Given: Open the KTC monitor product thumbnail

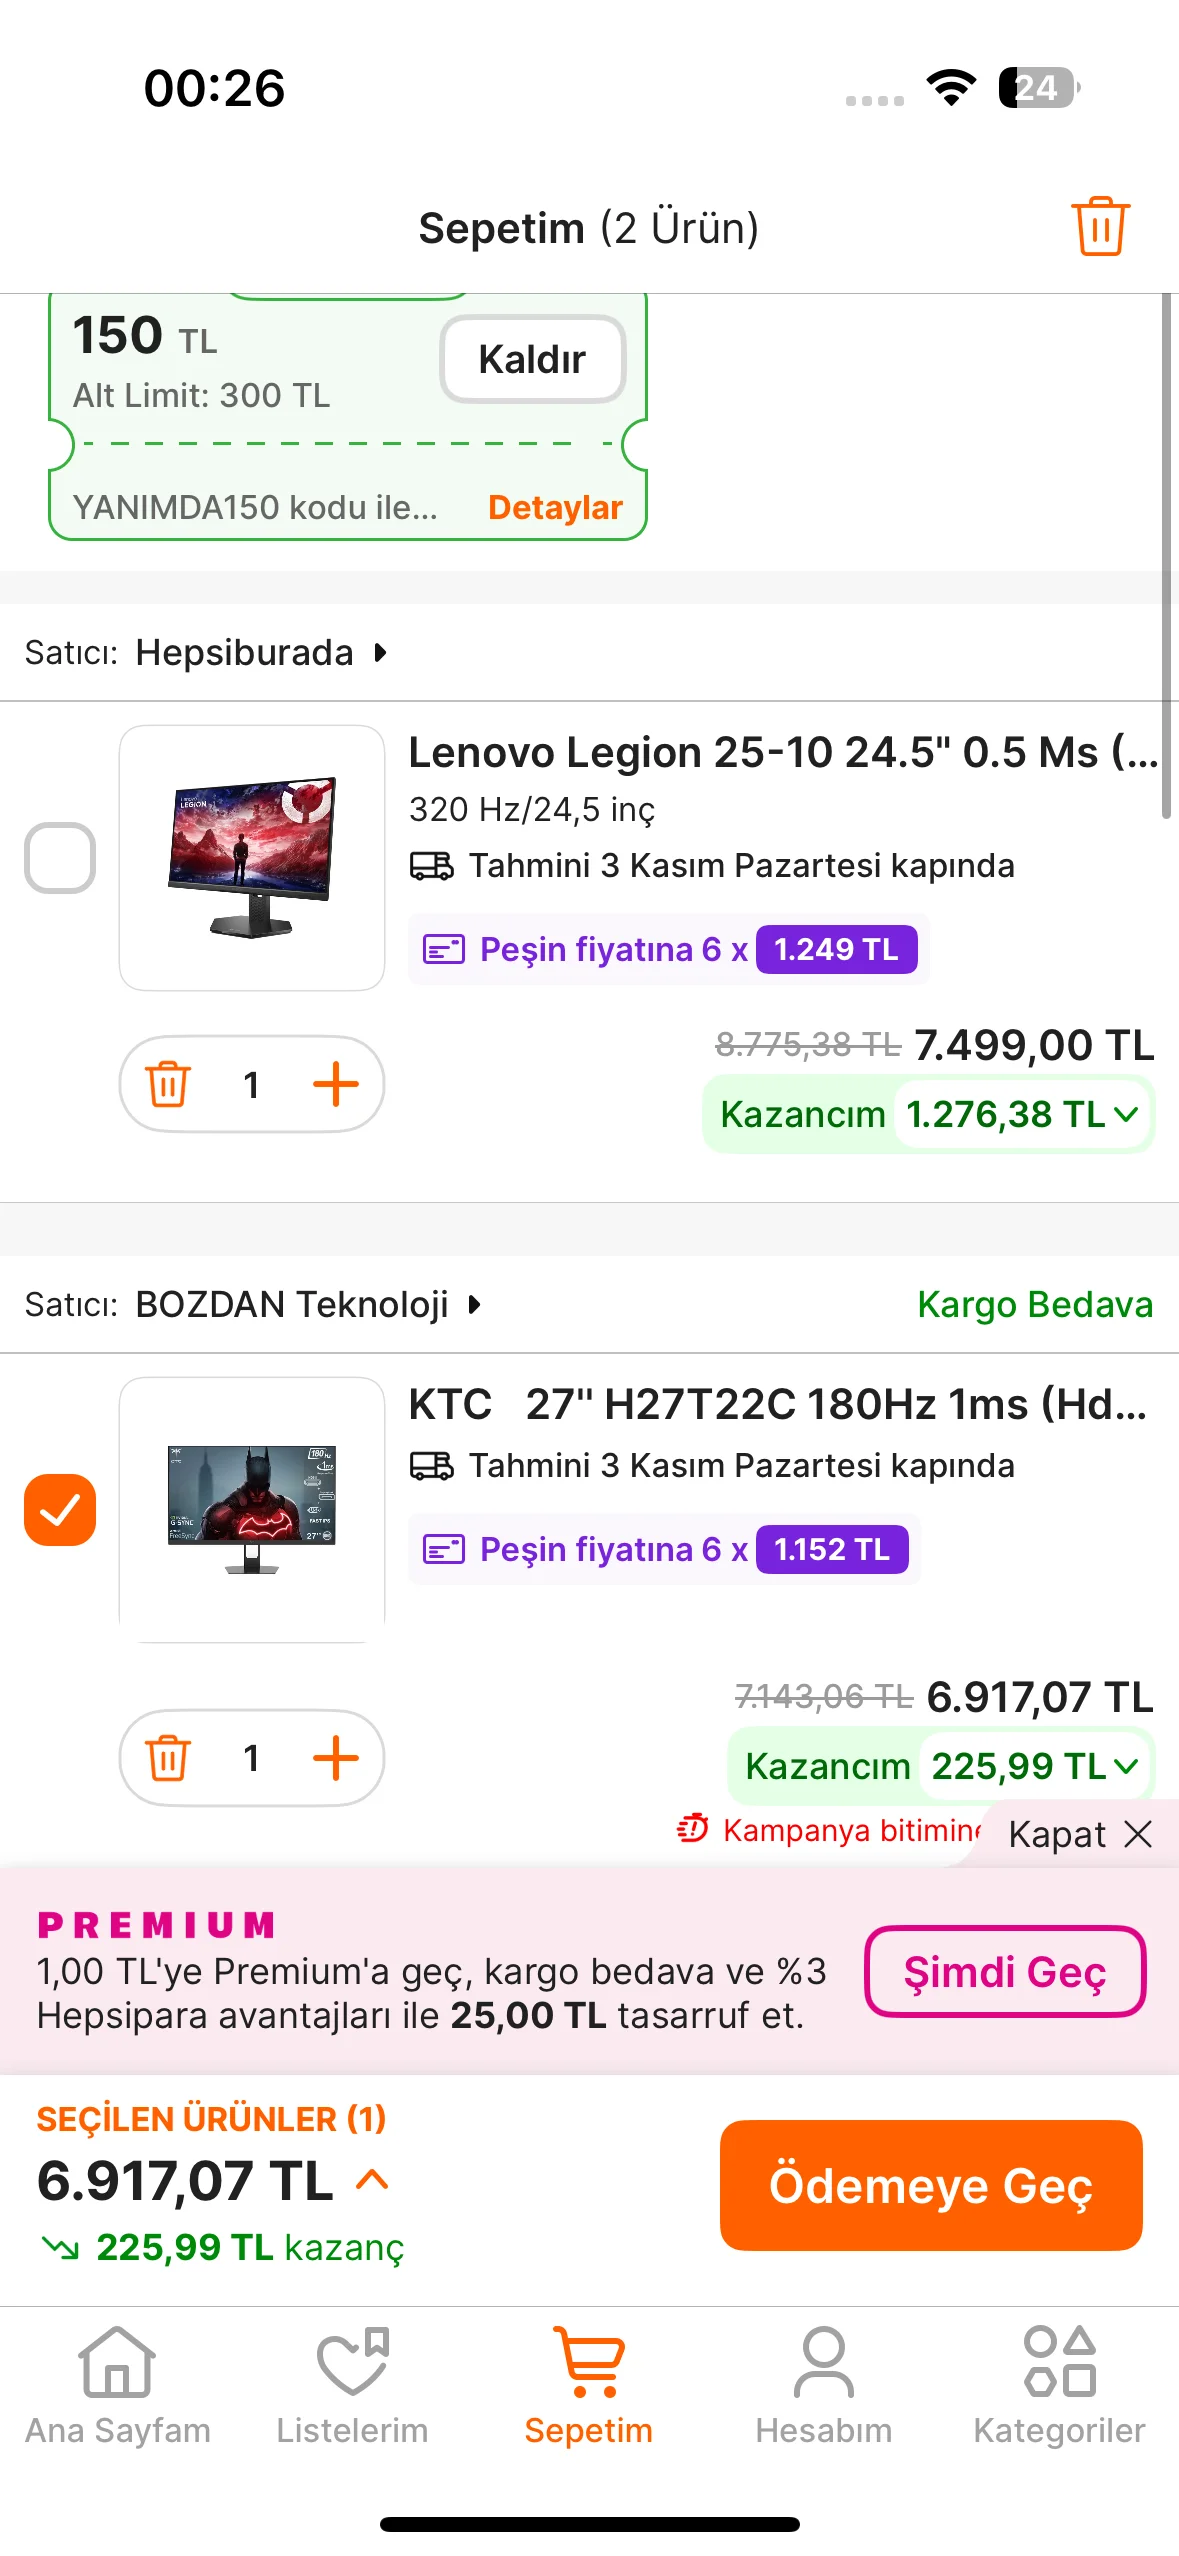Looking at the screenshot, I should (x=252, y=1508).
